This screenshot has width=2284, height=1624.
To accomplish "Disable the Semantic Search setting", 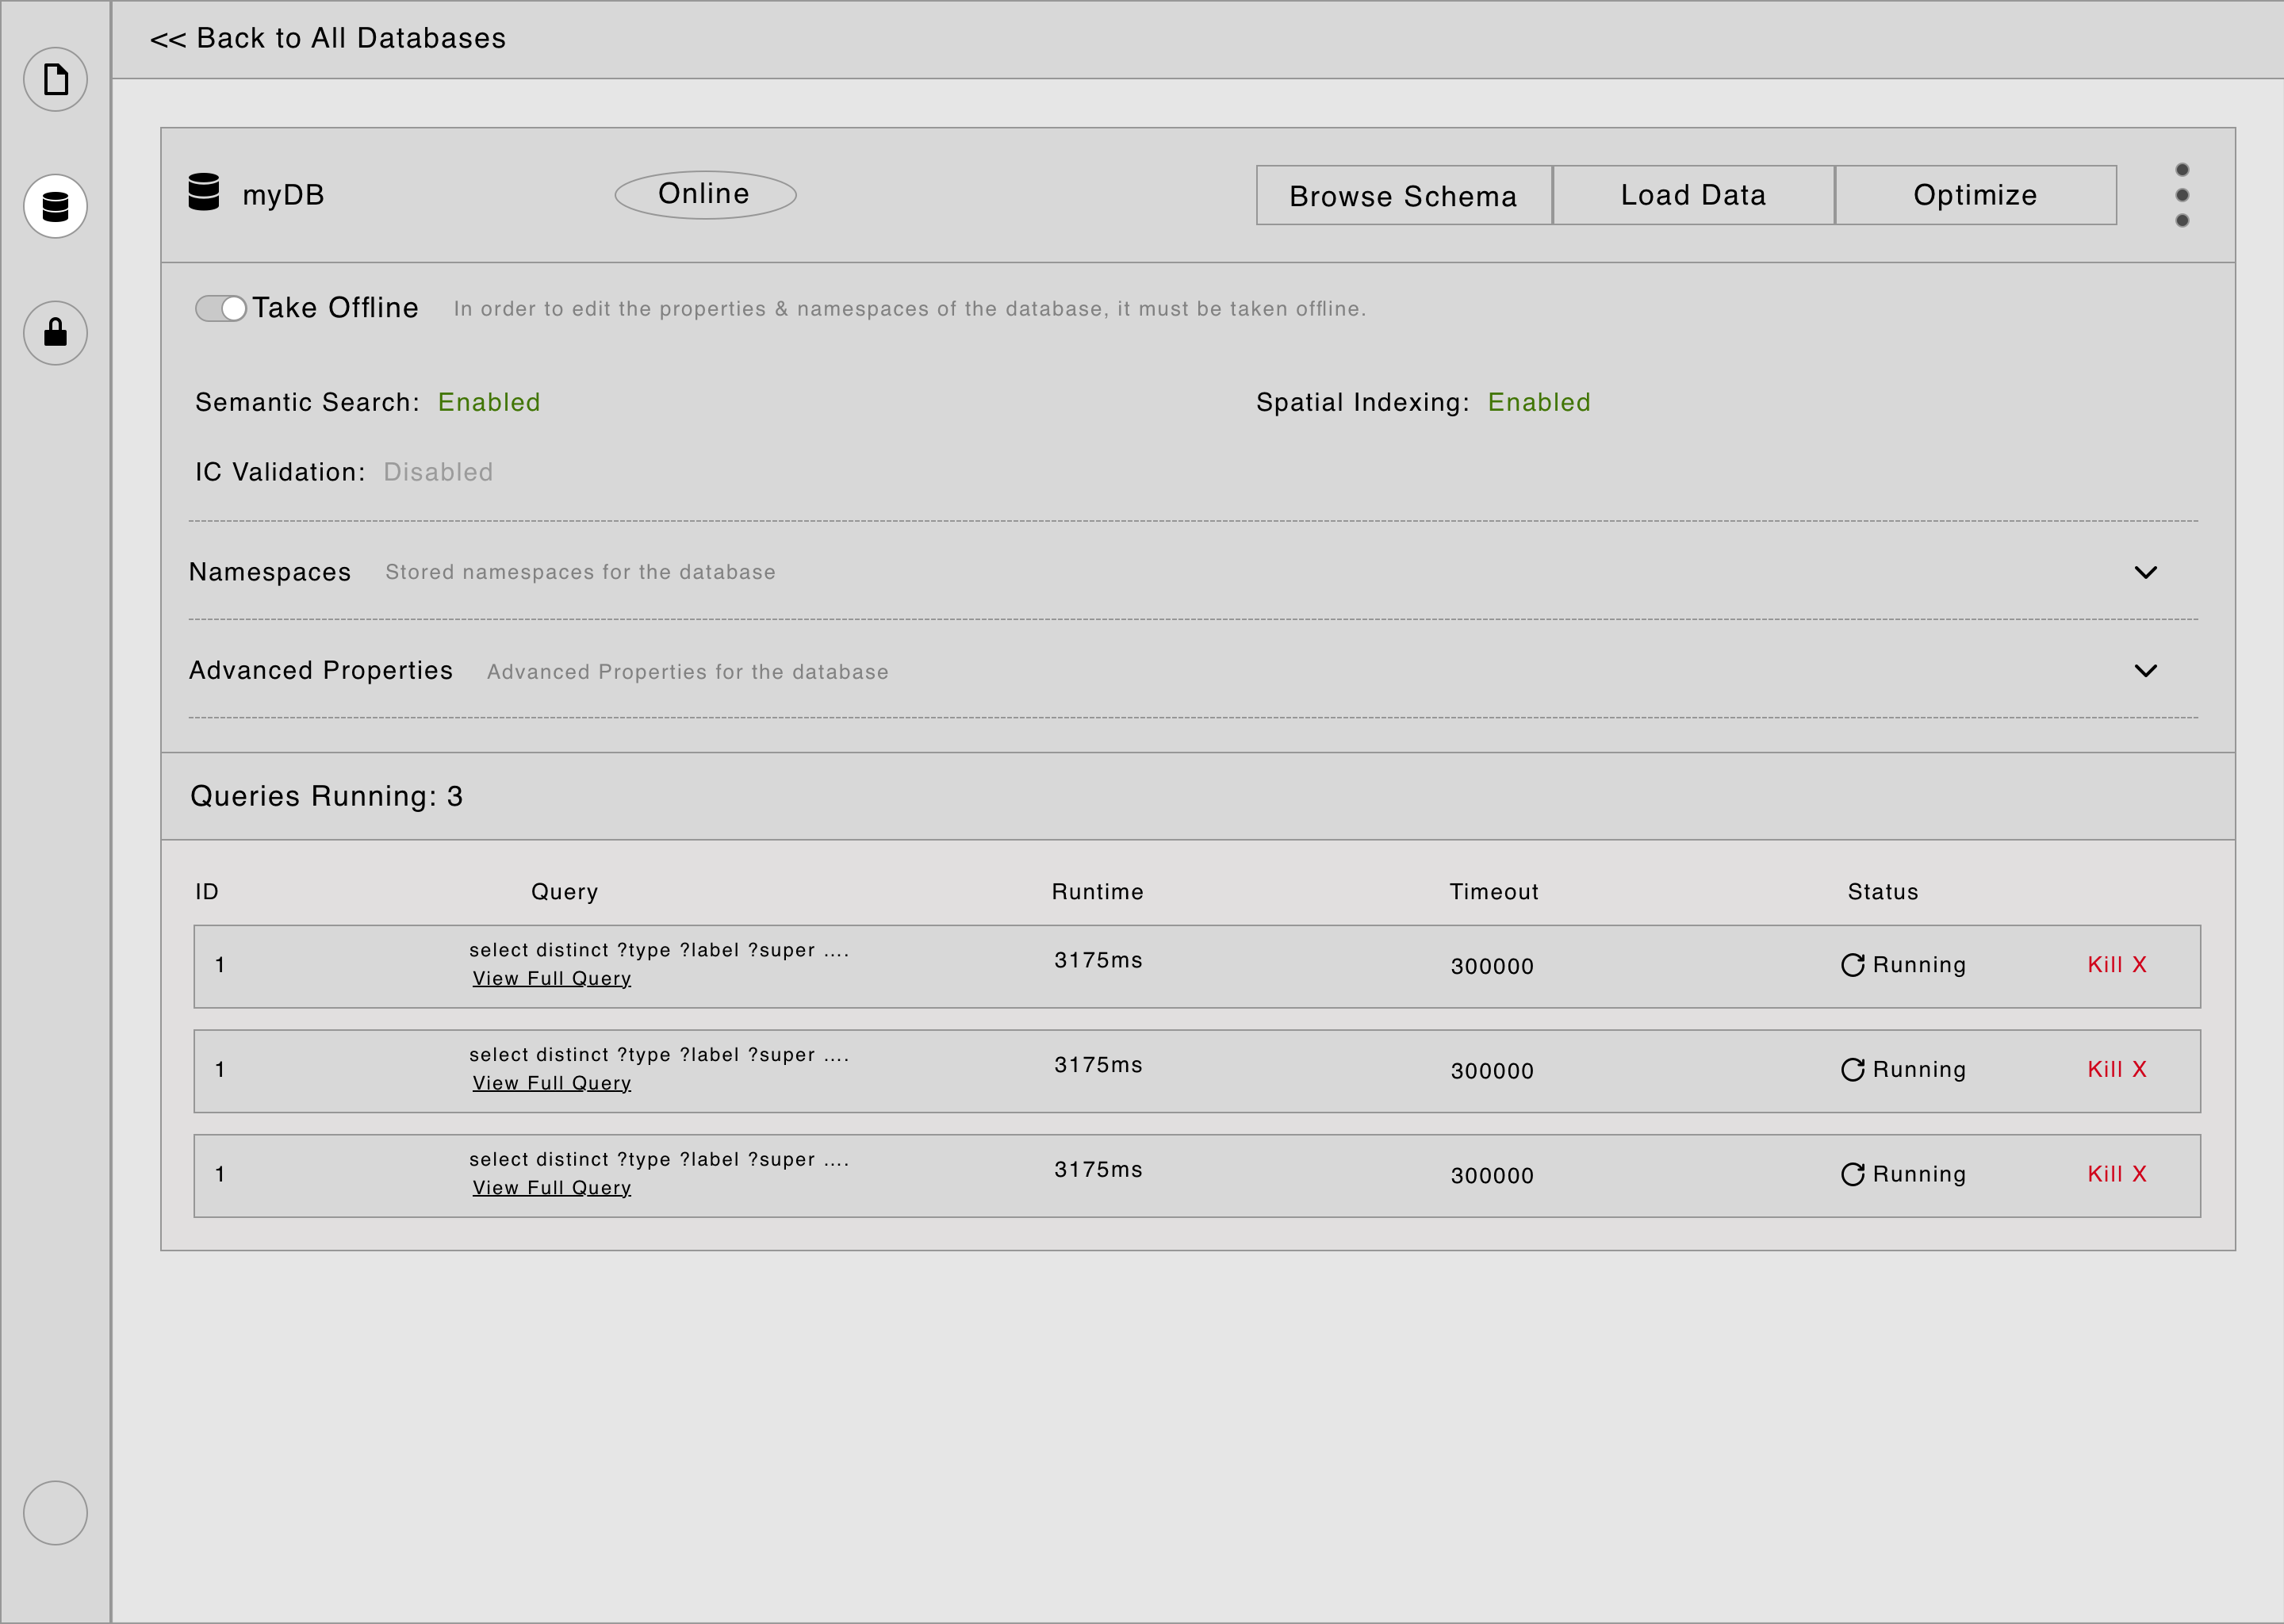I will coord(489,402).
